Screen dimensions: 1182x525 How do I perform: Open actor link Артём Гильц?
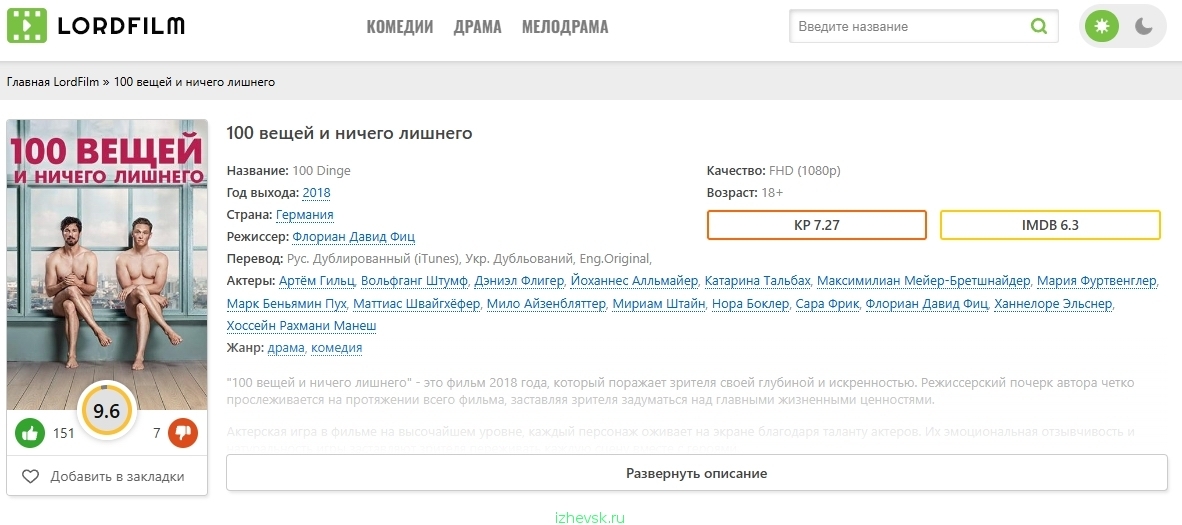(316, 281)
